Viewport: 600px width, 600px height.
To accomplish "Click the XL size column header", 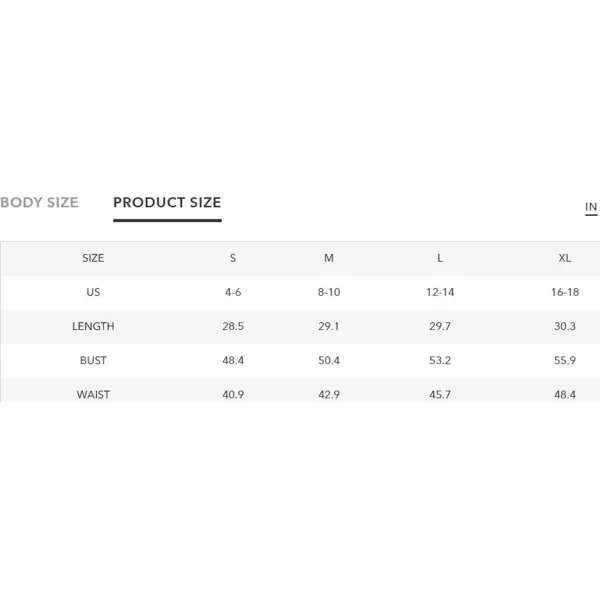I will coord(564,258).
